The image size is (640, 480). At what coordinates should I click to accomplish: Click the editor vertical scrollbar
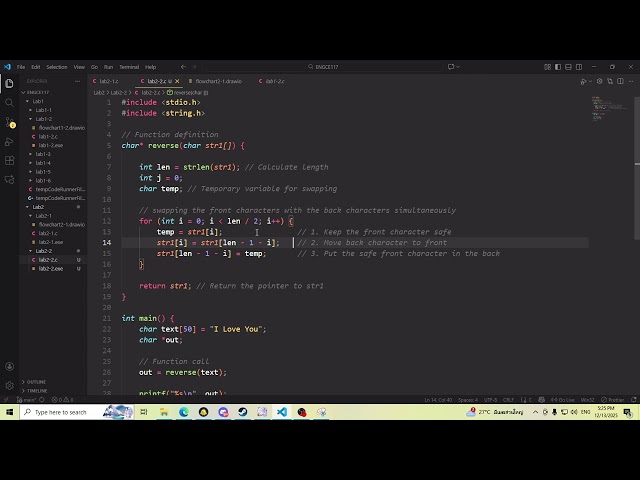637,168
